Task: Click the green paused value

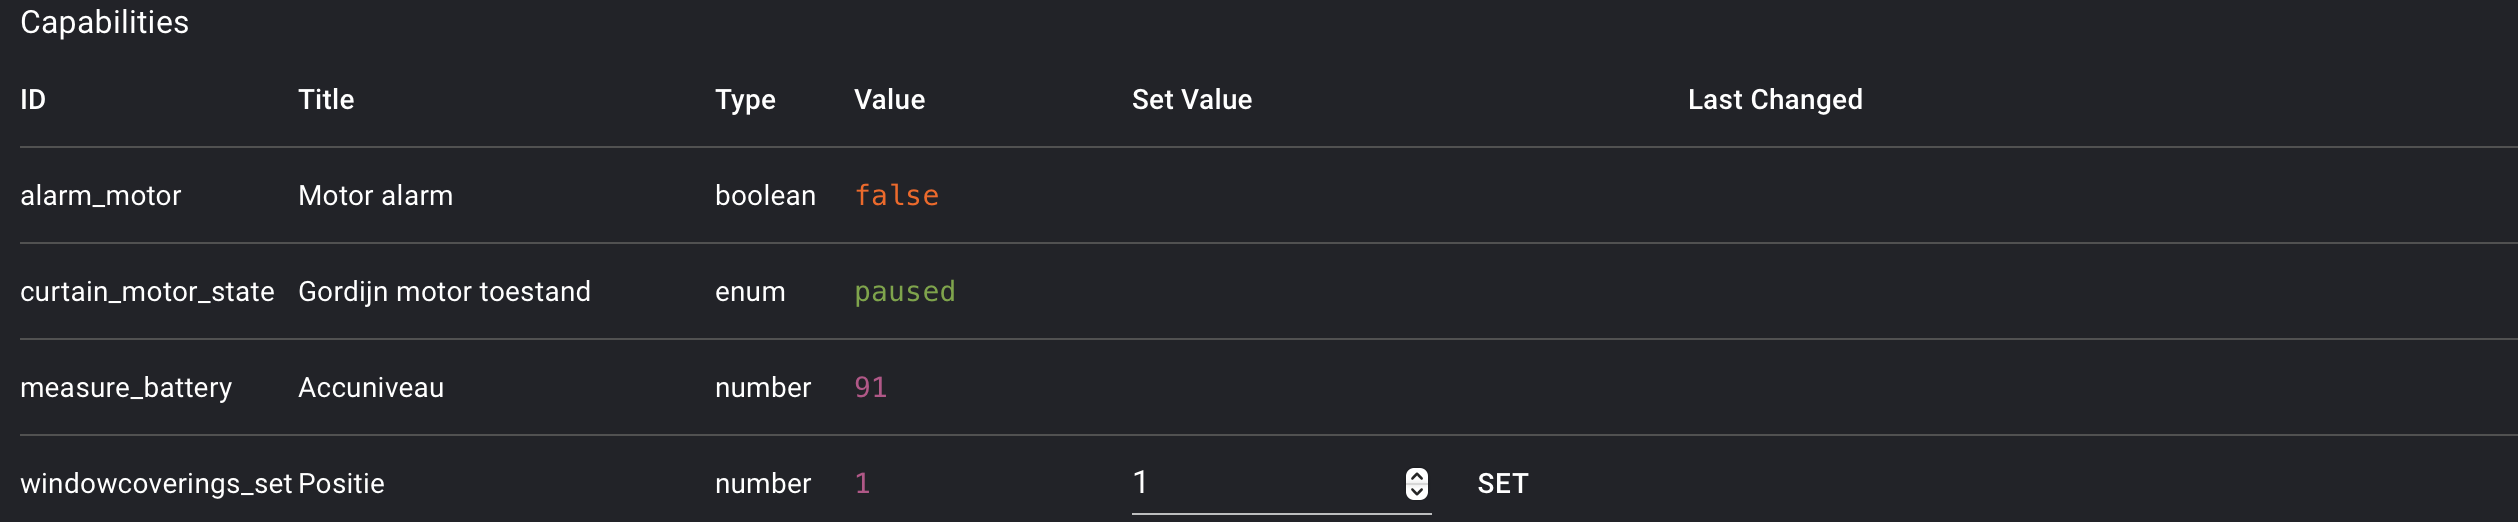Action: (x=904, y=292)
